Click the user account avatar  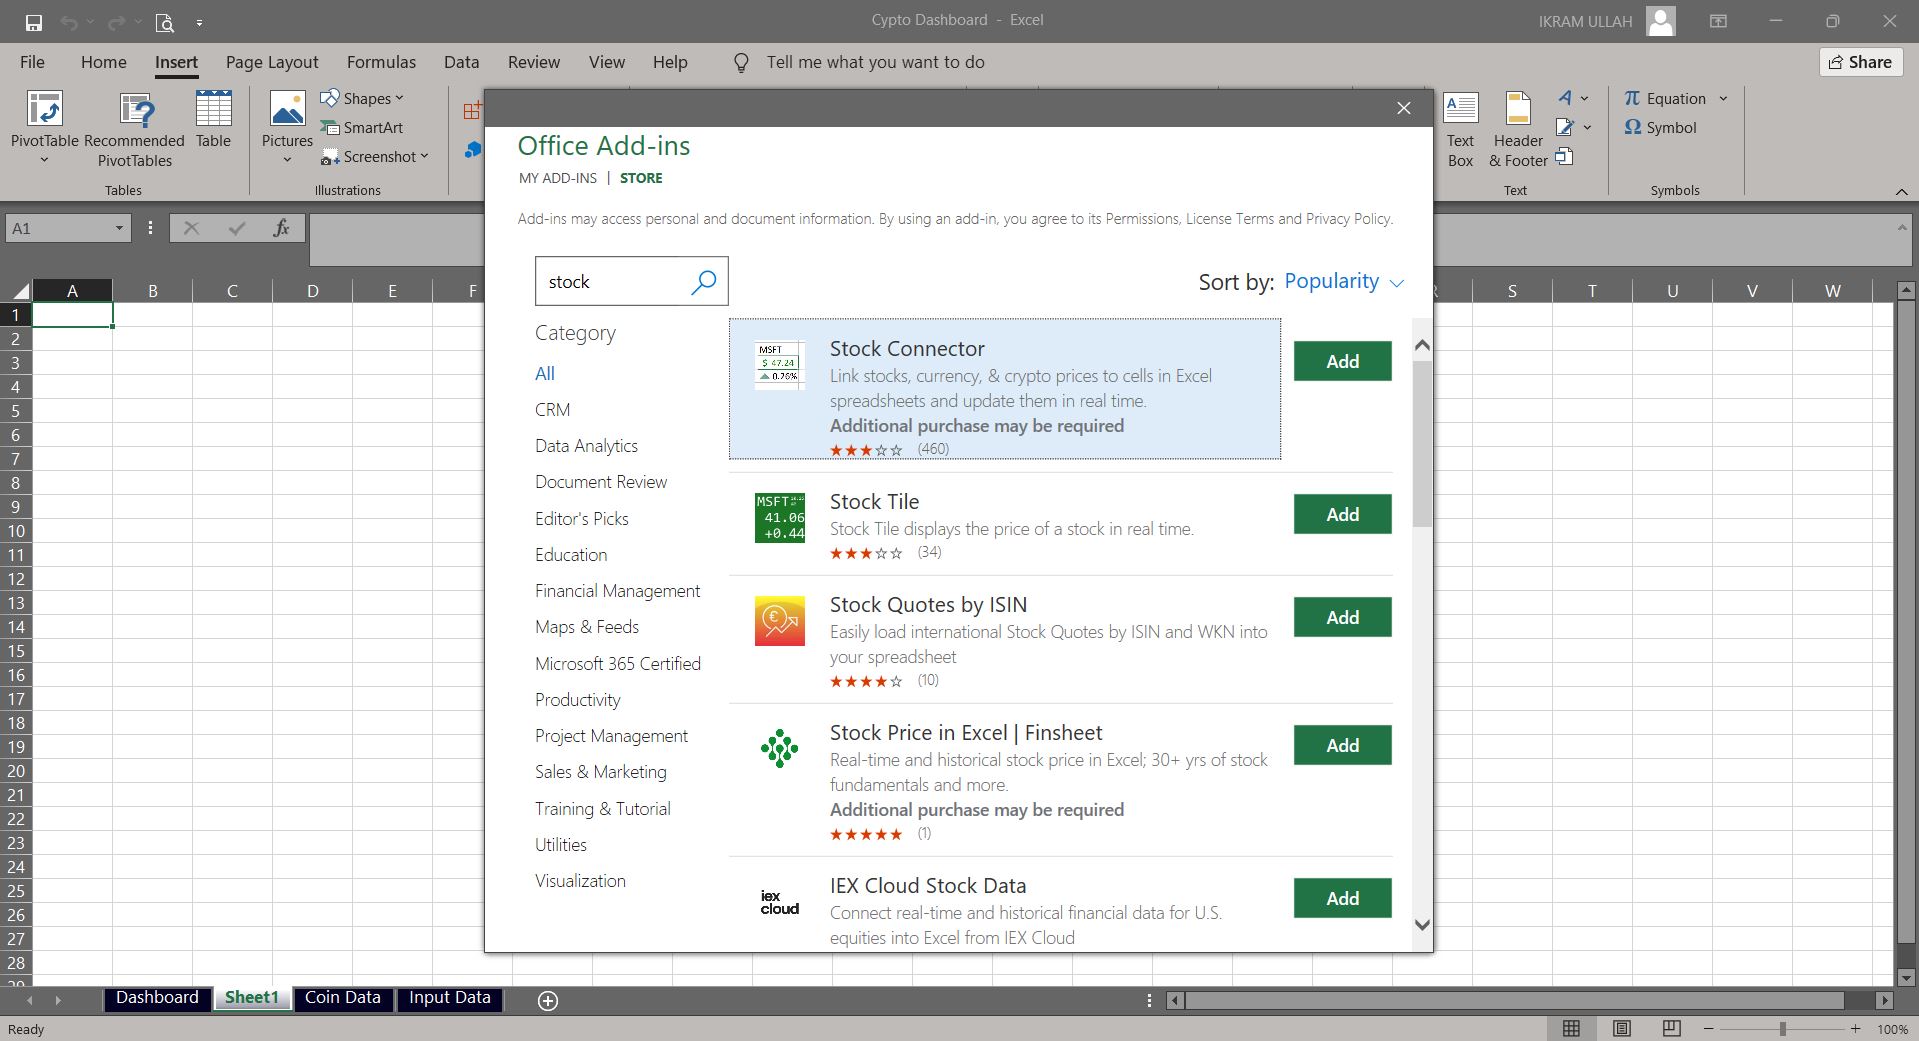click(1661, 21)
